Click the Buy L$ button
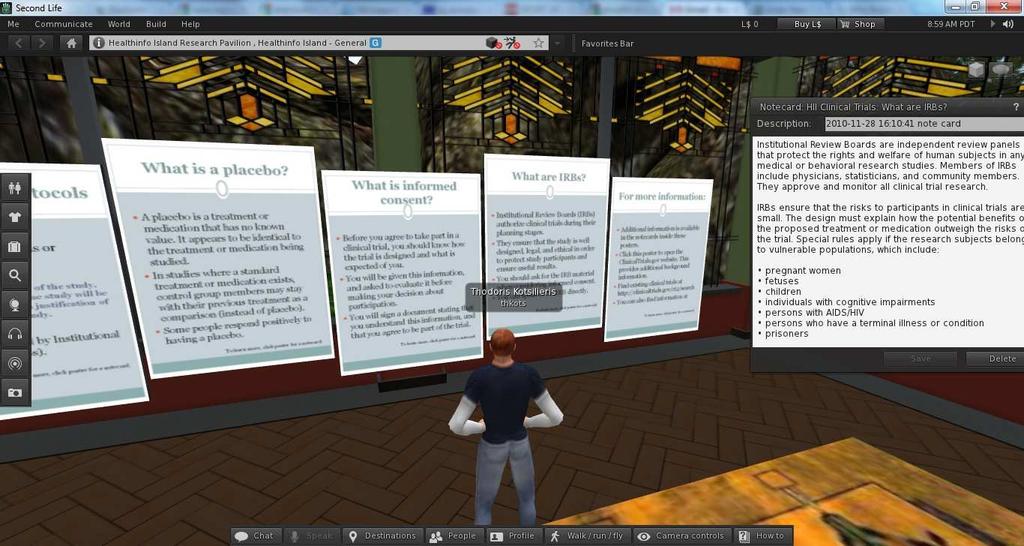1024x546 pixels. point(807,24)
